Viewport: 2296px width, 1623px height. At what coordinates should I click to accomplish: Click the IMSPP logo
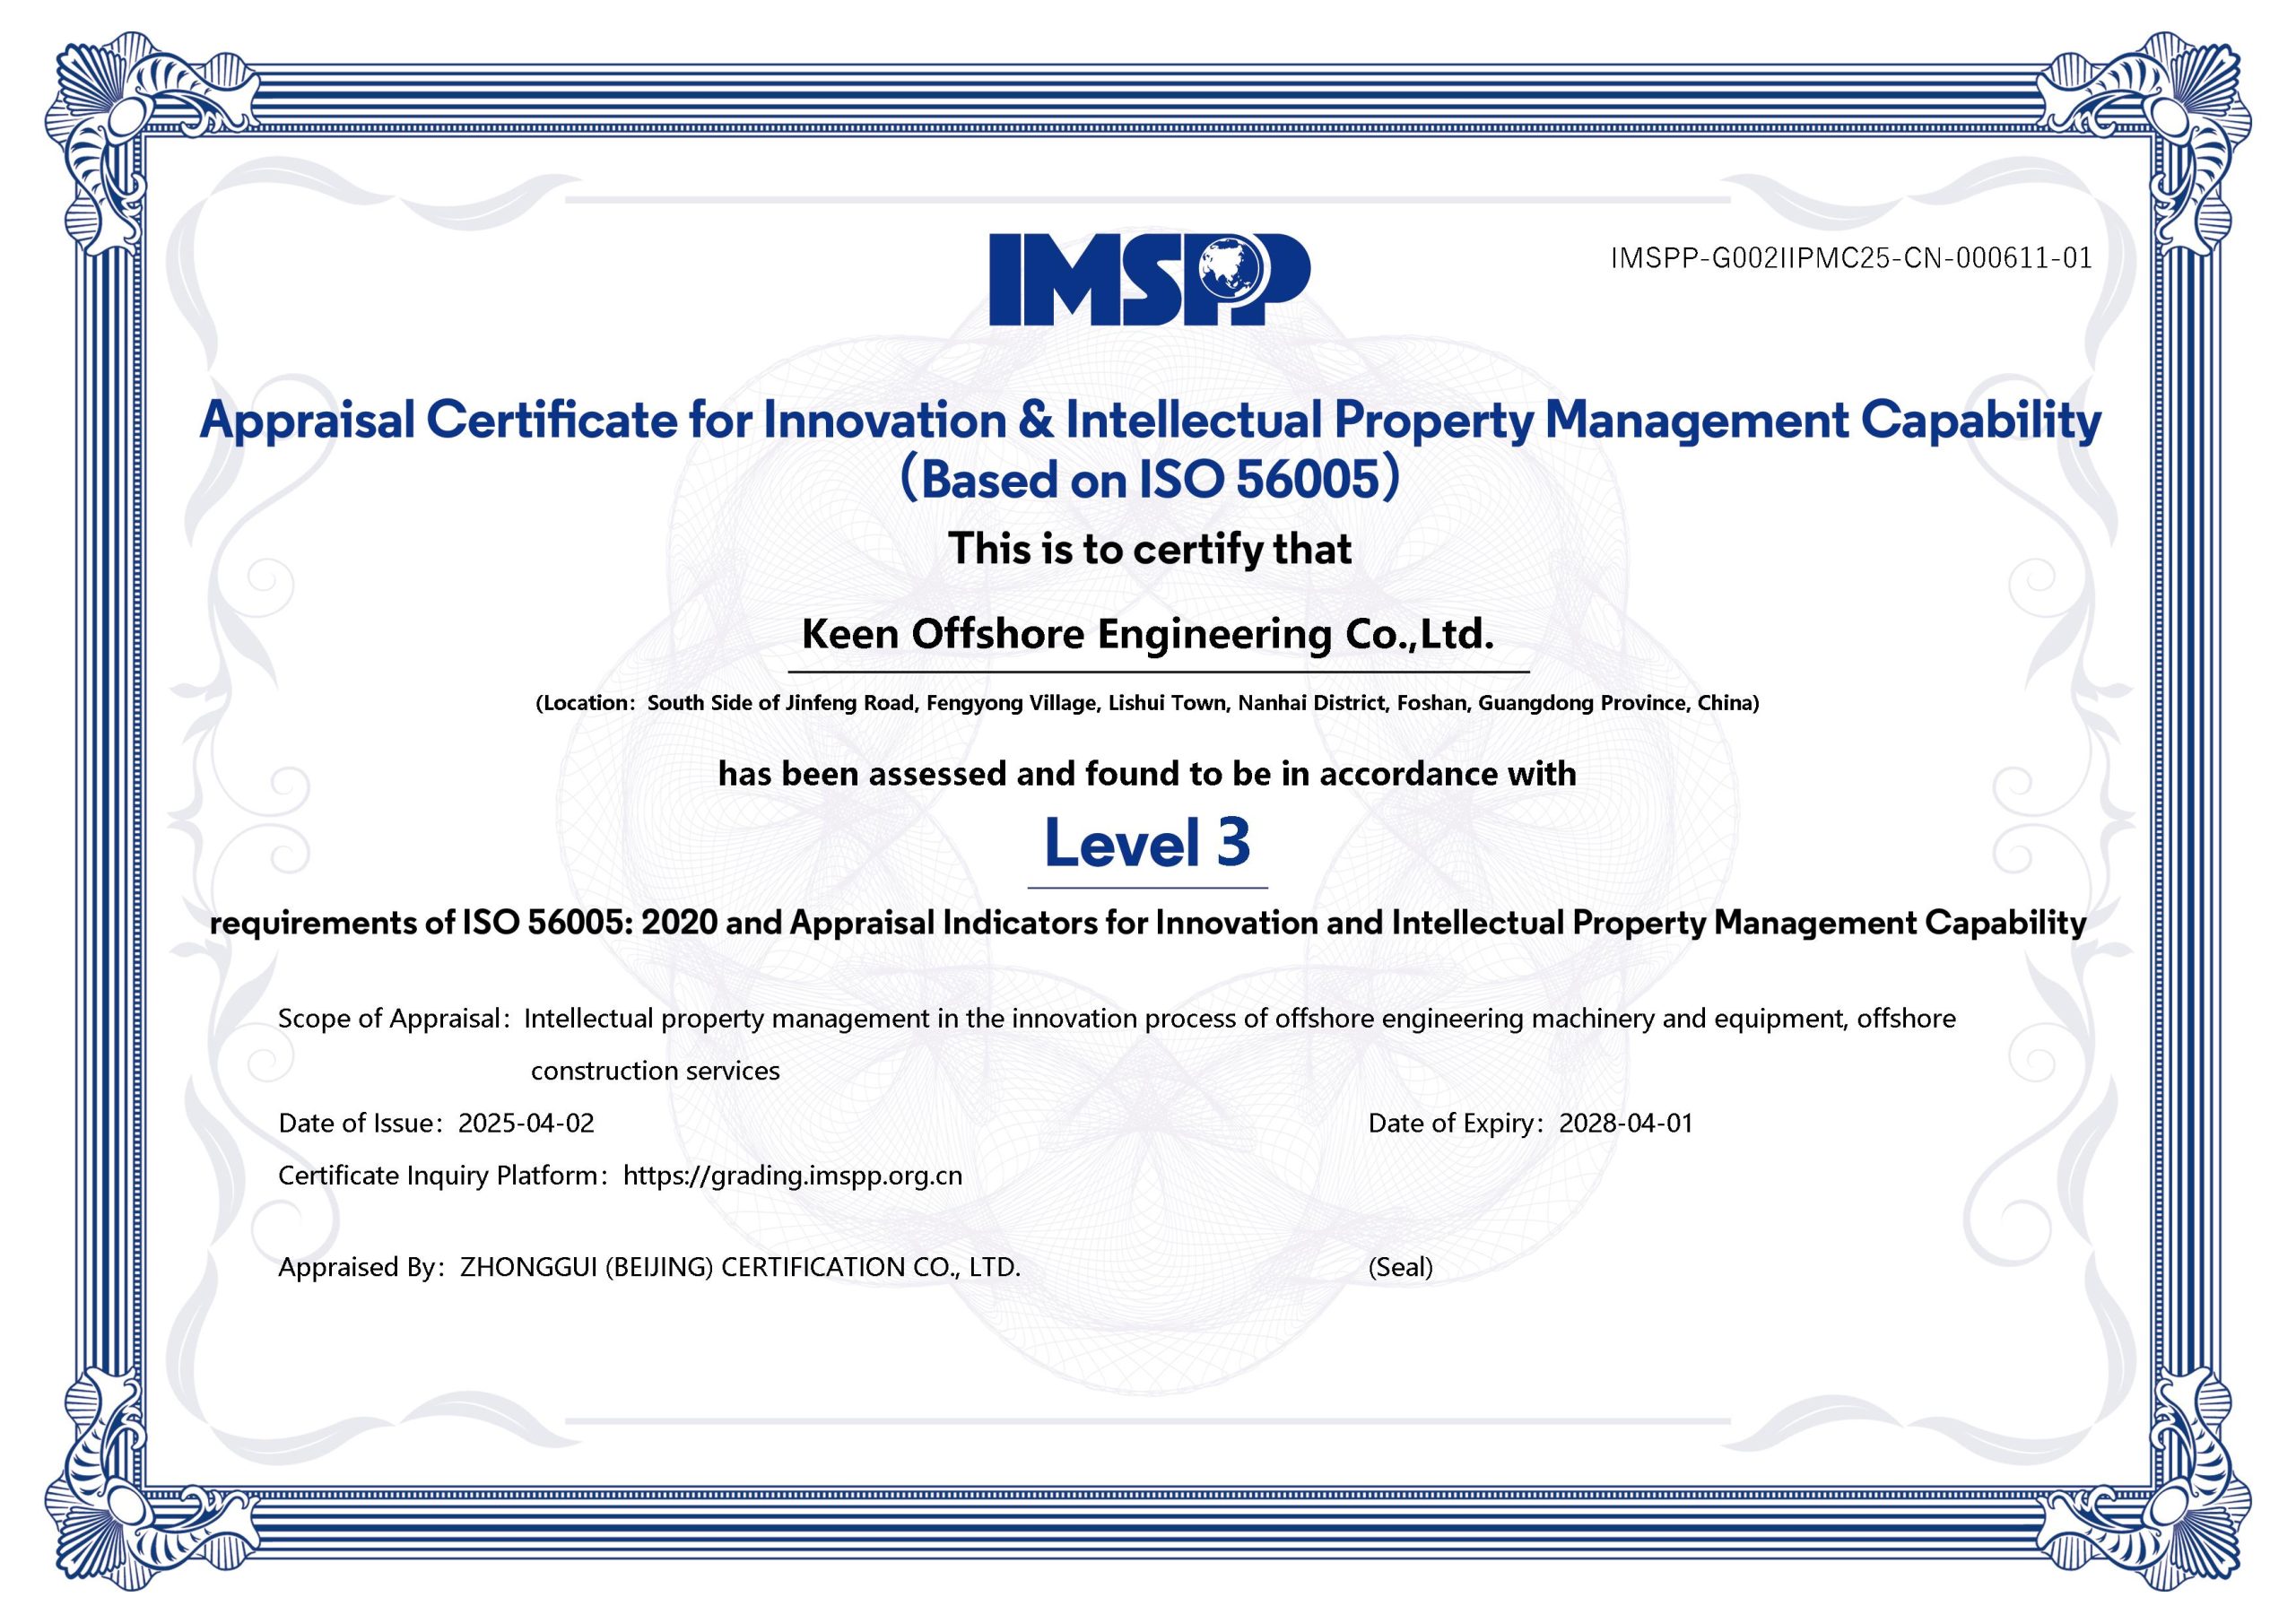coord(1148,280)
